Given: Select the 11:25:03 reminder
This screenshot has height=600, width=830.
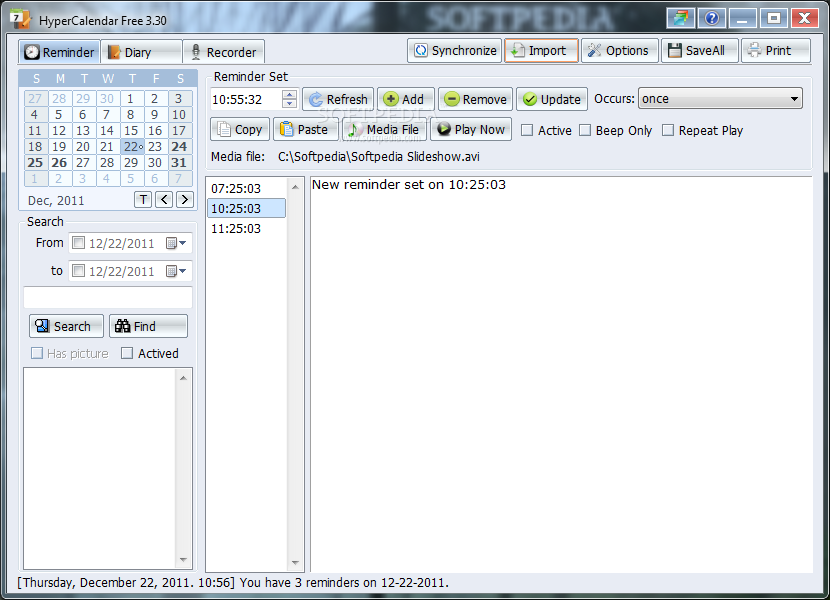Looking at the screenshot, I should 246,229.
